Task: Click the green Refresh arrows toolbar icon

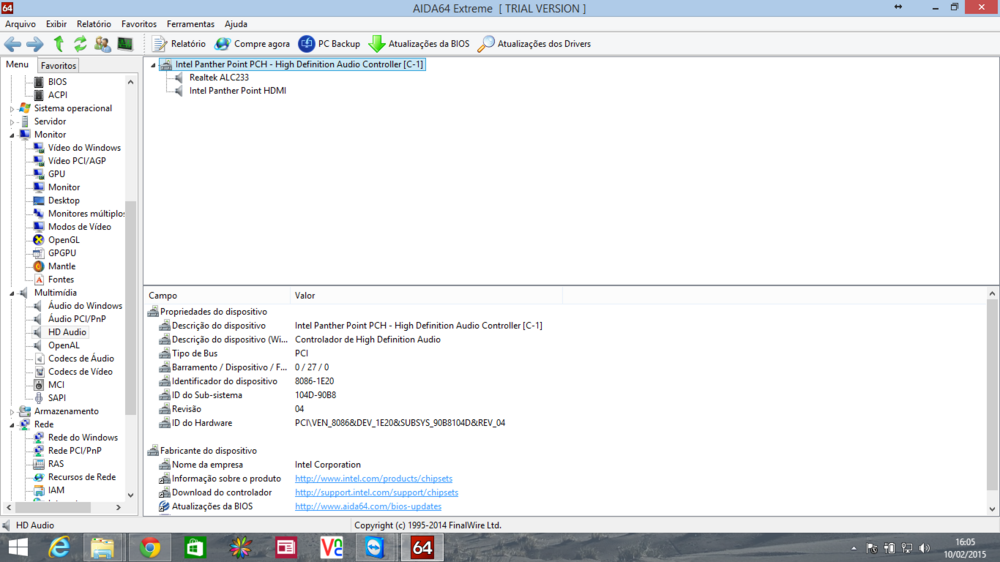Action: tap(80, 44)
